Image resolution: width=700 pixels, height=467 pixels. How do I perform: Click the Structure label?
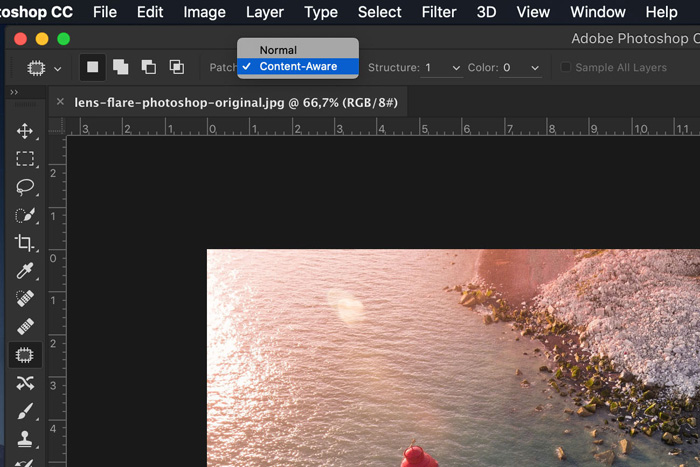point(394,68)
